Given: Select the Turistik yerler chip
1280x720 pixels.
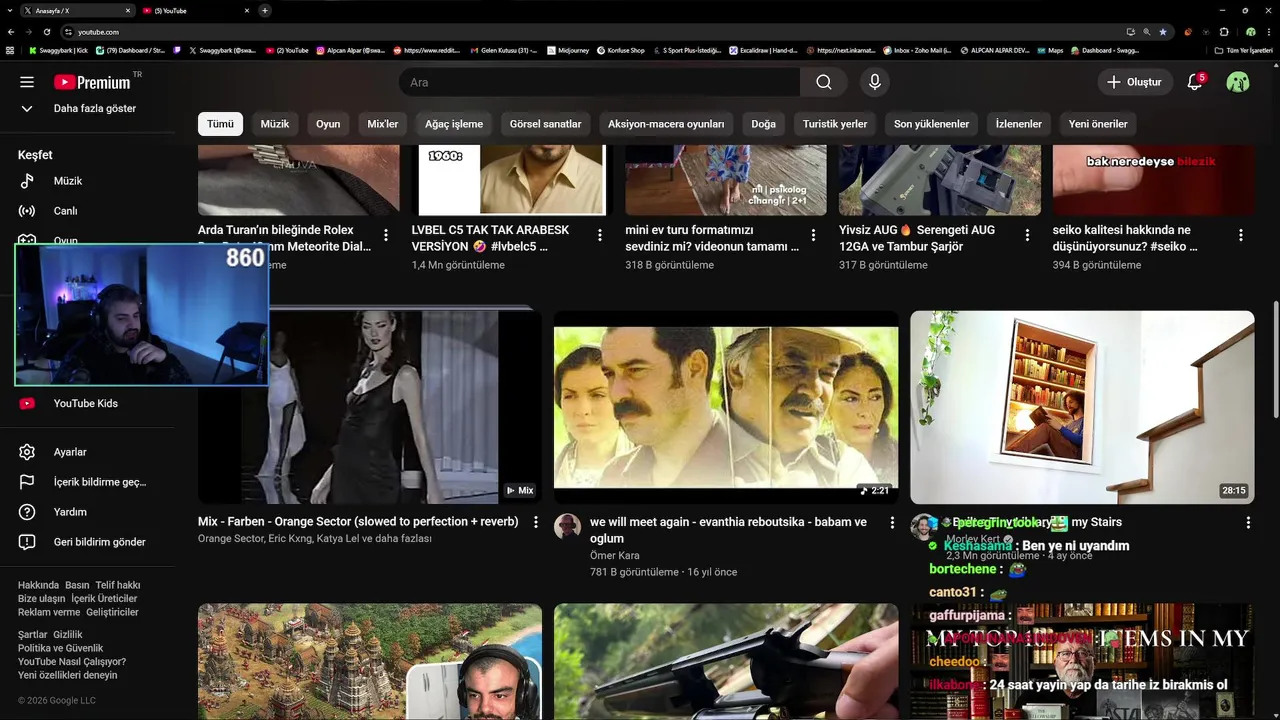Looking at the screenshot, I should click(x=835, y=124).
